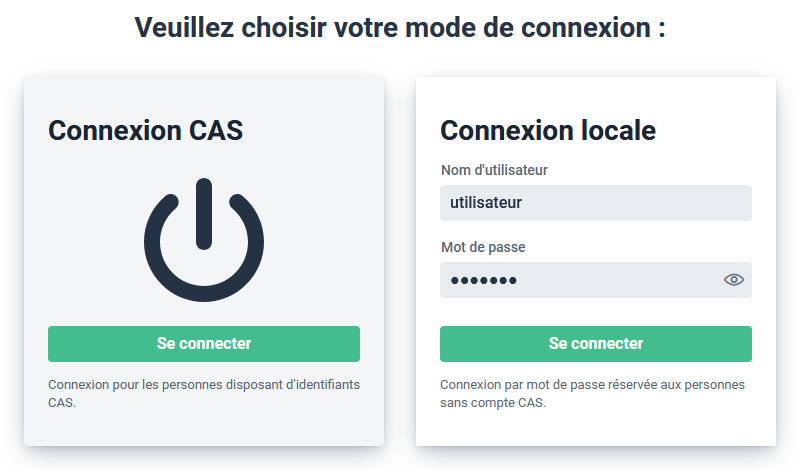
Task: Select the Connexion locale heading
Action: click(x=548, y=130)
